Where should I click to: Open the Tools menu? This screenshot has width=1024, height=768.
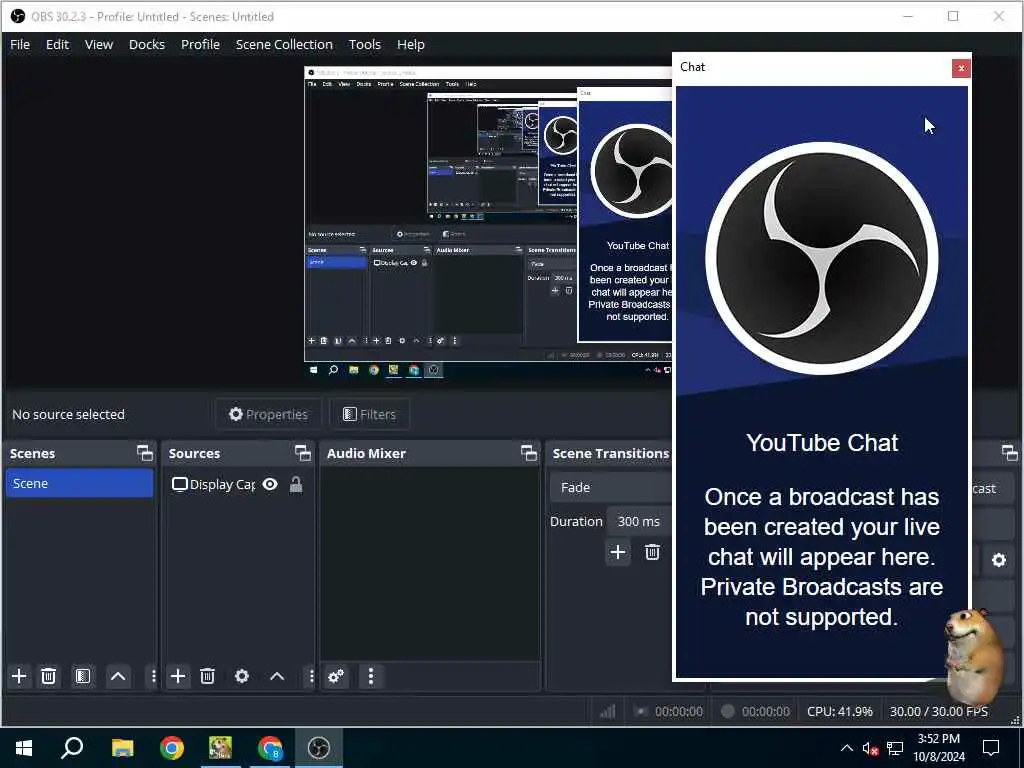click(364, 44)
